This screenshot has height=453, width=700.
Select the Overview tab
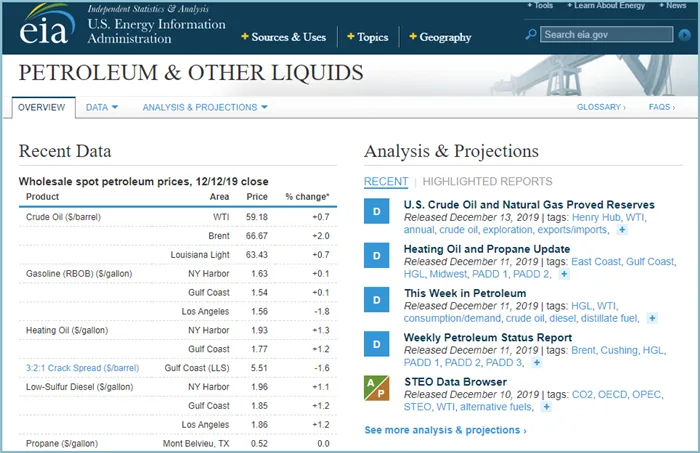pyautogui.click(x=41, y=107)
